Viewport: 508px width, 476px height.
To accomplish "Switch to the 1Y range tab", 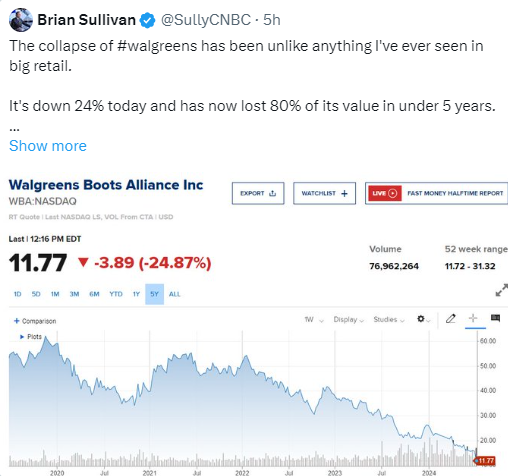I will [x=136, y=294].
